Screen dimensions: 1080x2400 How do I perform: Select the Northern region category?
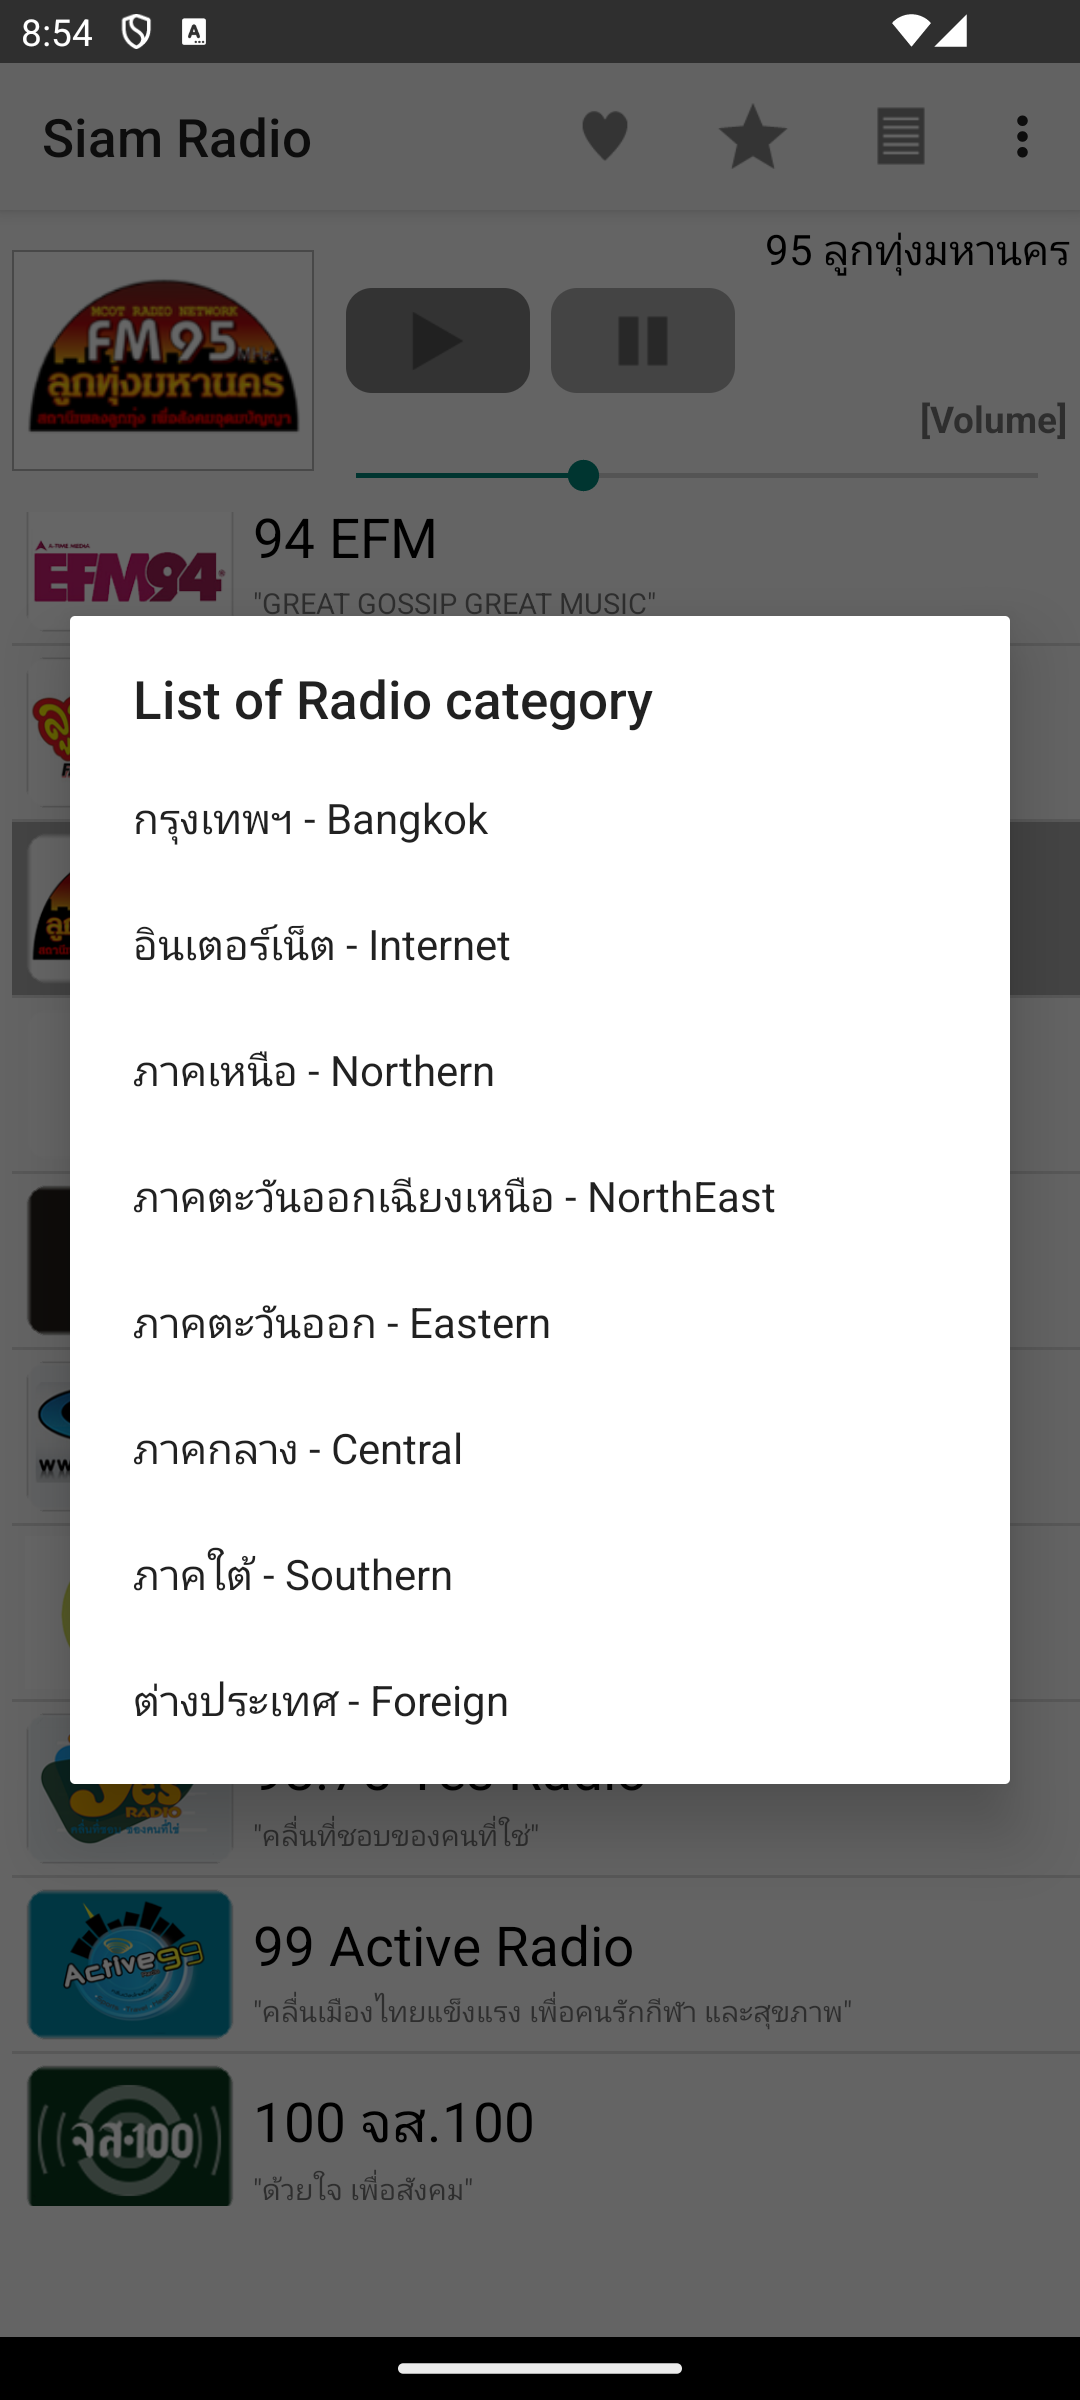[x=540, y=1071]
